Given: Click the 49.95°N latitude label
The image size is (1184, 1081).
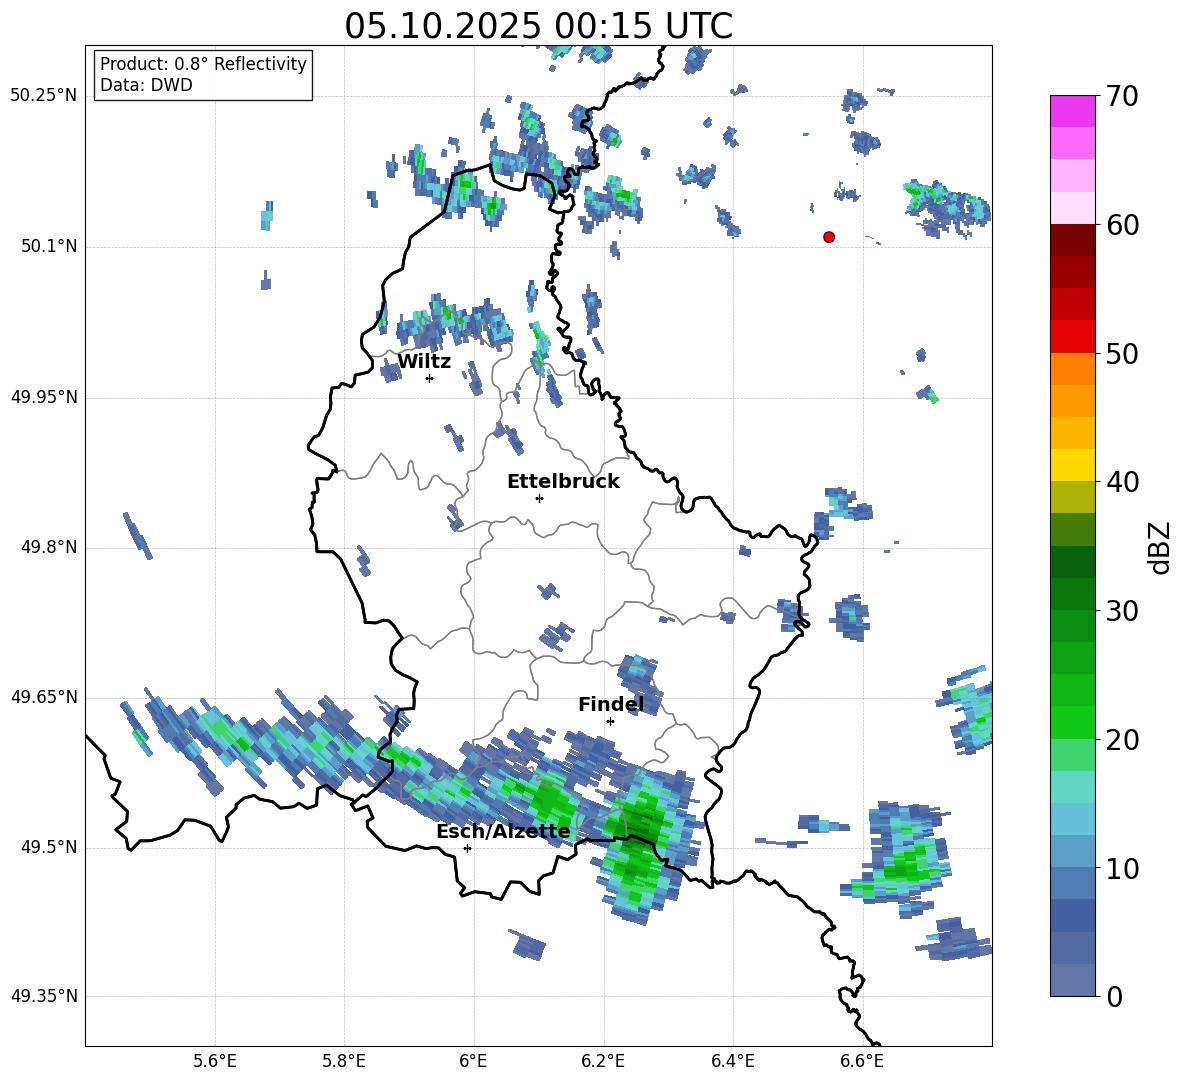Looking at the screenshot, I should (44, 397).
